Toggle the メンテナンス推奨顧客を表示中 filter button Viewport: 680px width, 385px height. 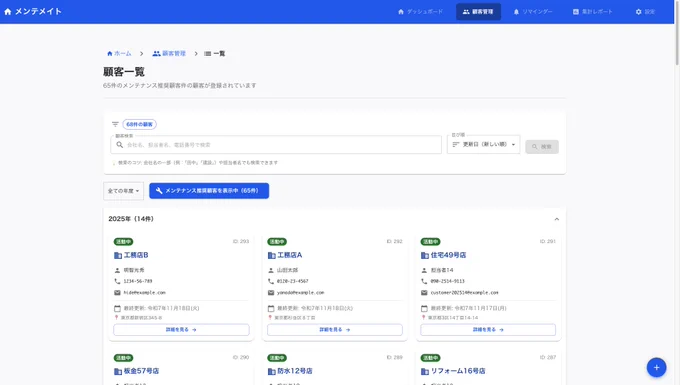209,191
